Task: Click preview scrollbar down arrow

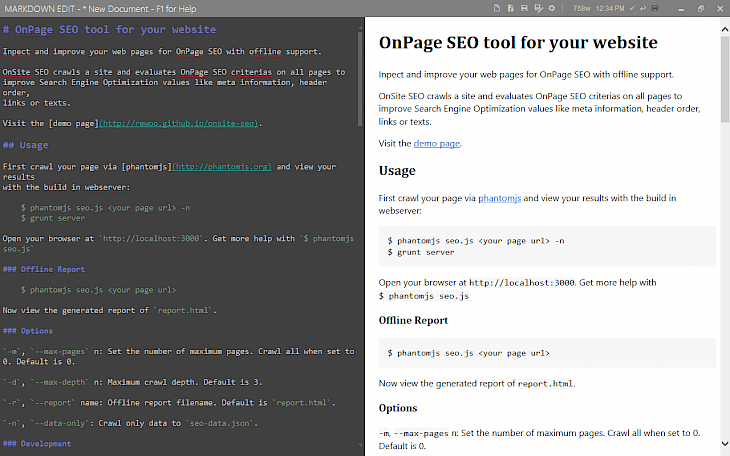Action: pyautogui.click(x=725, y=443)
